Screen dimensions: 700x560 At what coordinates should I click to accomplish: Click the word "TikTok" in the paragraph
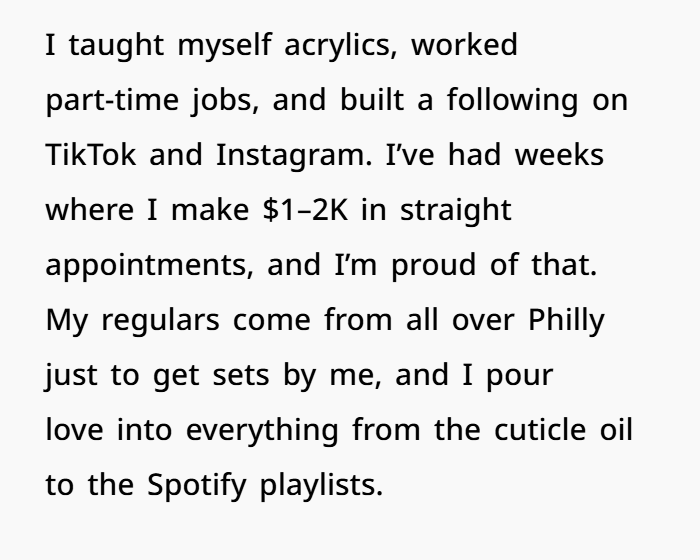click(91, 155)
